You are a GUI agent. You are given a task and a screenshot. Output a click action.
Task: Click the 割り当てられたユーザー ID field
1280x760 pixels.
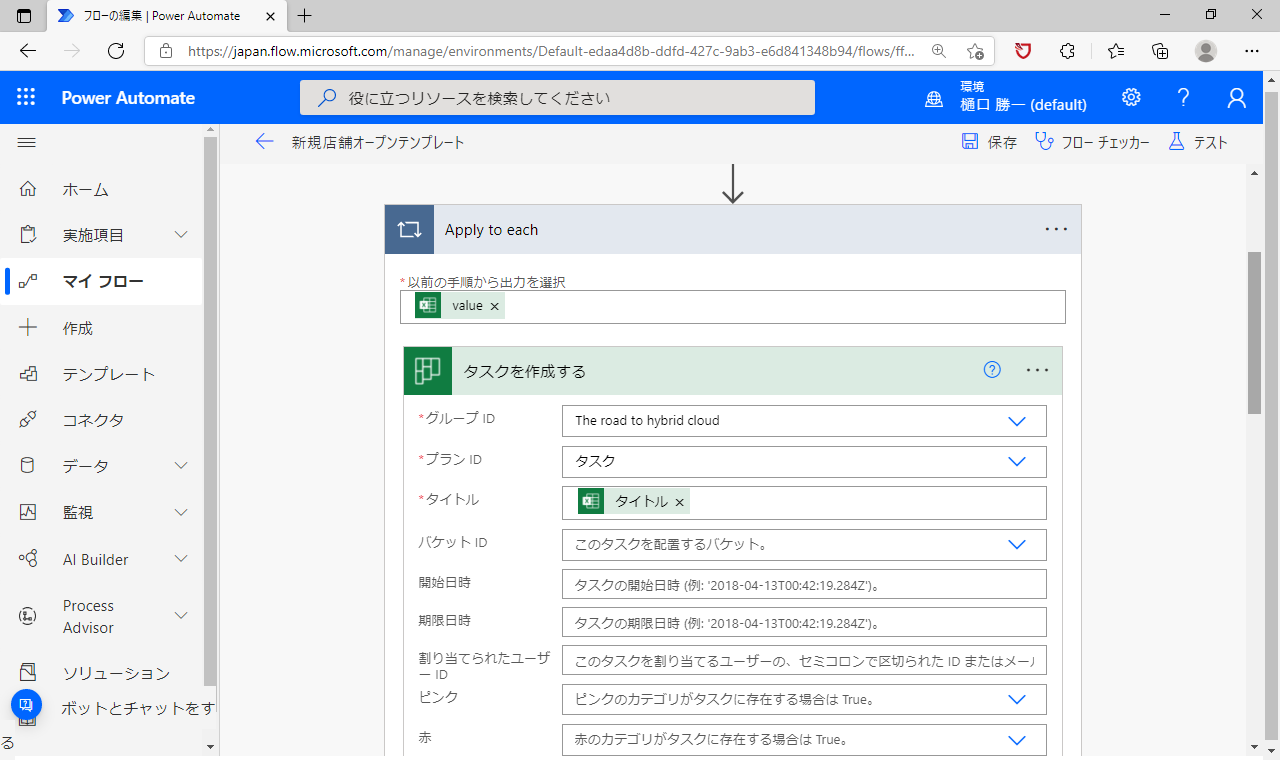tap(804, 661)
